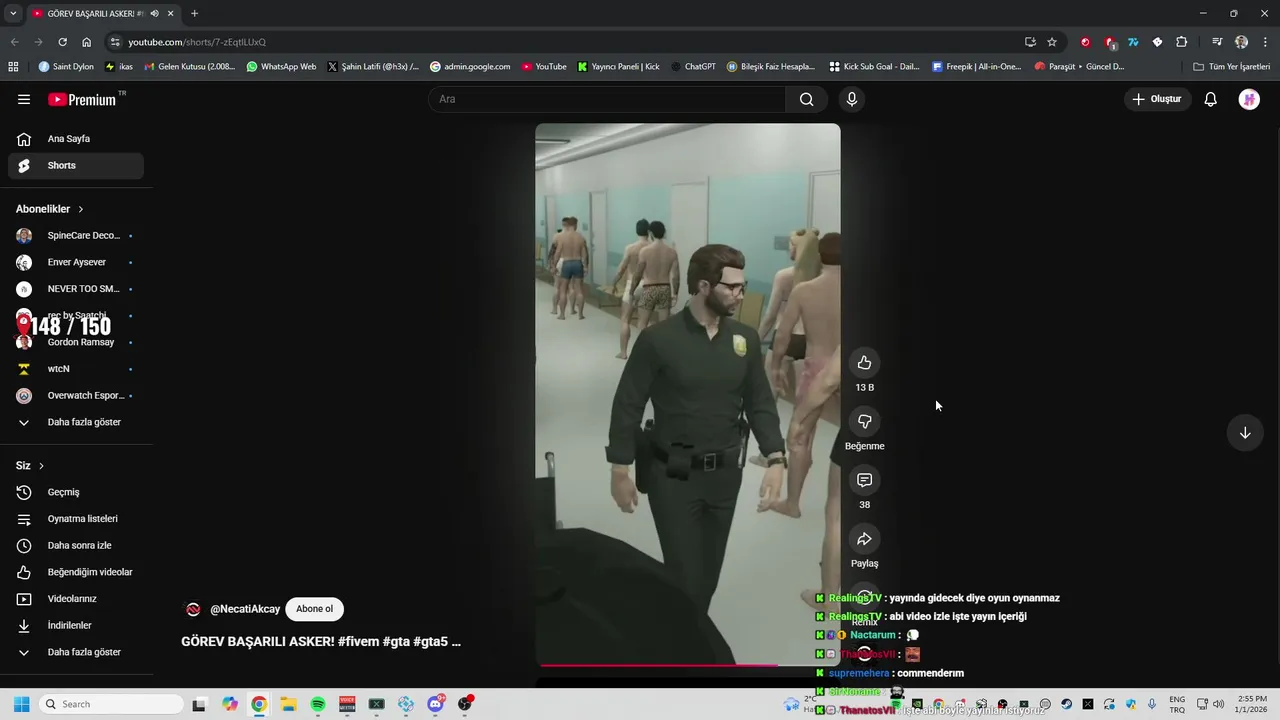Viewport: 1280px width, 720px height.
Task: Bookmark this page with star icon
Action: coord(1052,42)
